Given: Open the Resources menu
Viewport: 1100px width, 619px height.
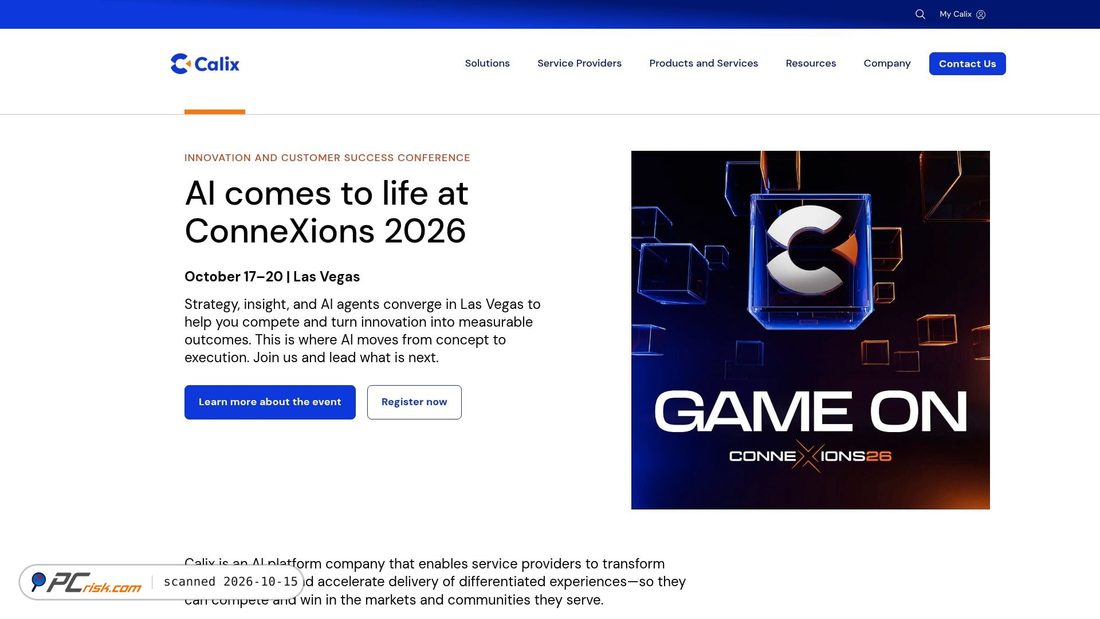Looking at the screenshot, I should tap(811, 63).
